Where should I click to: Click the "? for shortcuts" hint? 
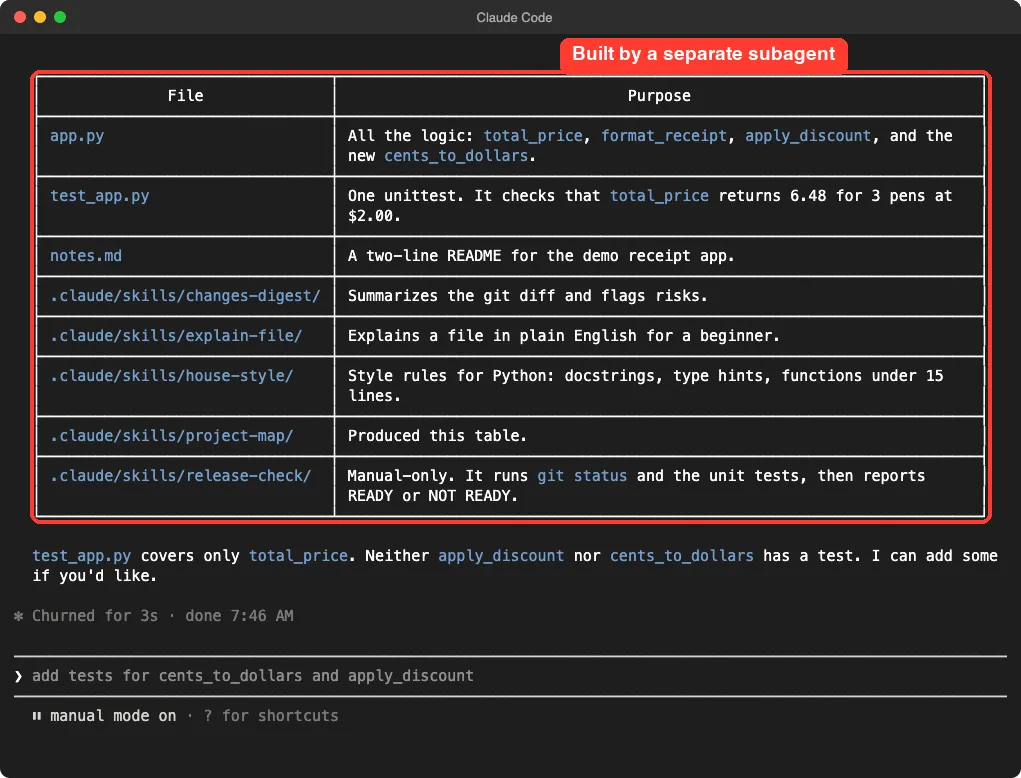[271, 715]
